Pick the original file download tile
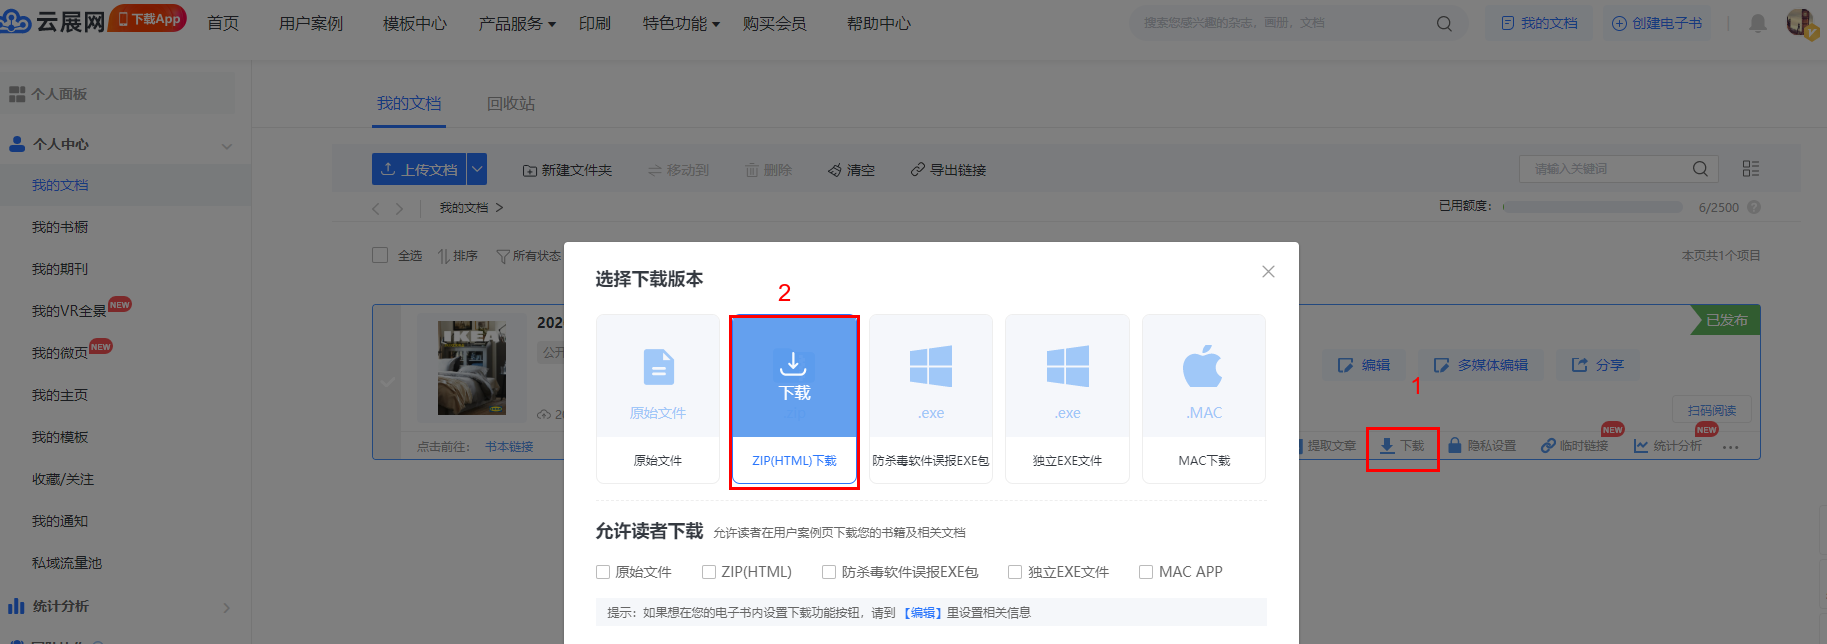 (x=658, y=400)
